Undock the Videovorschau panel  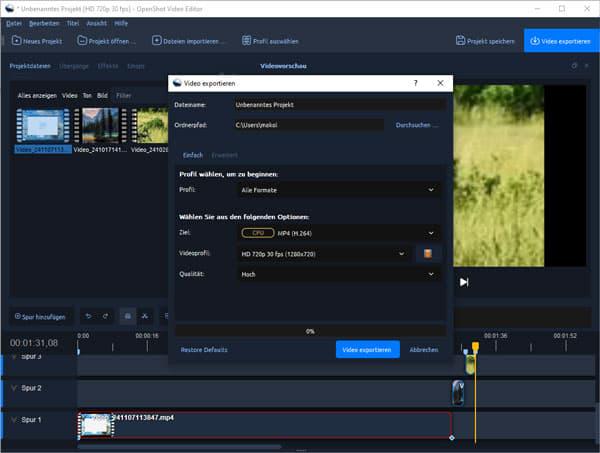(574, 66)
